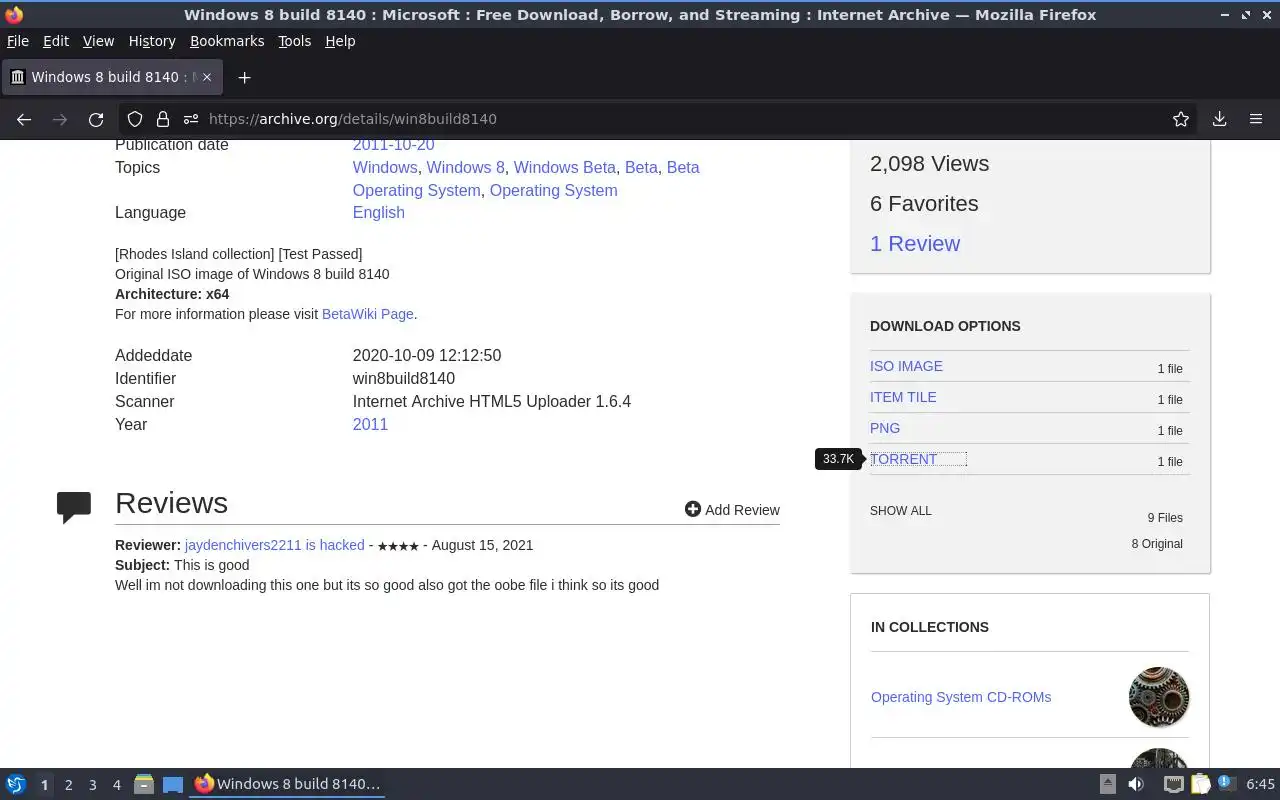Follow the BetaWiki Page link

368,314
